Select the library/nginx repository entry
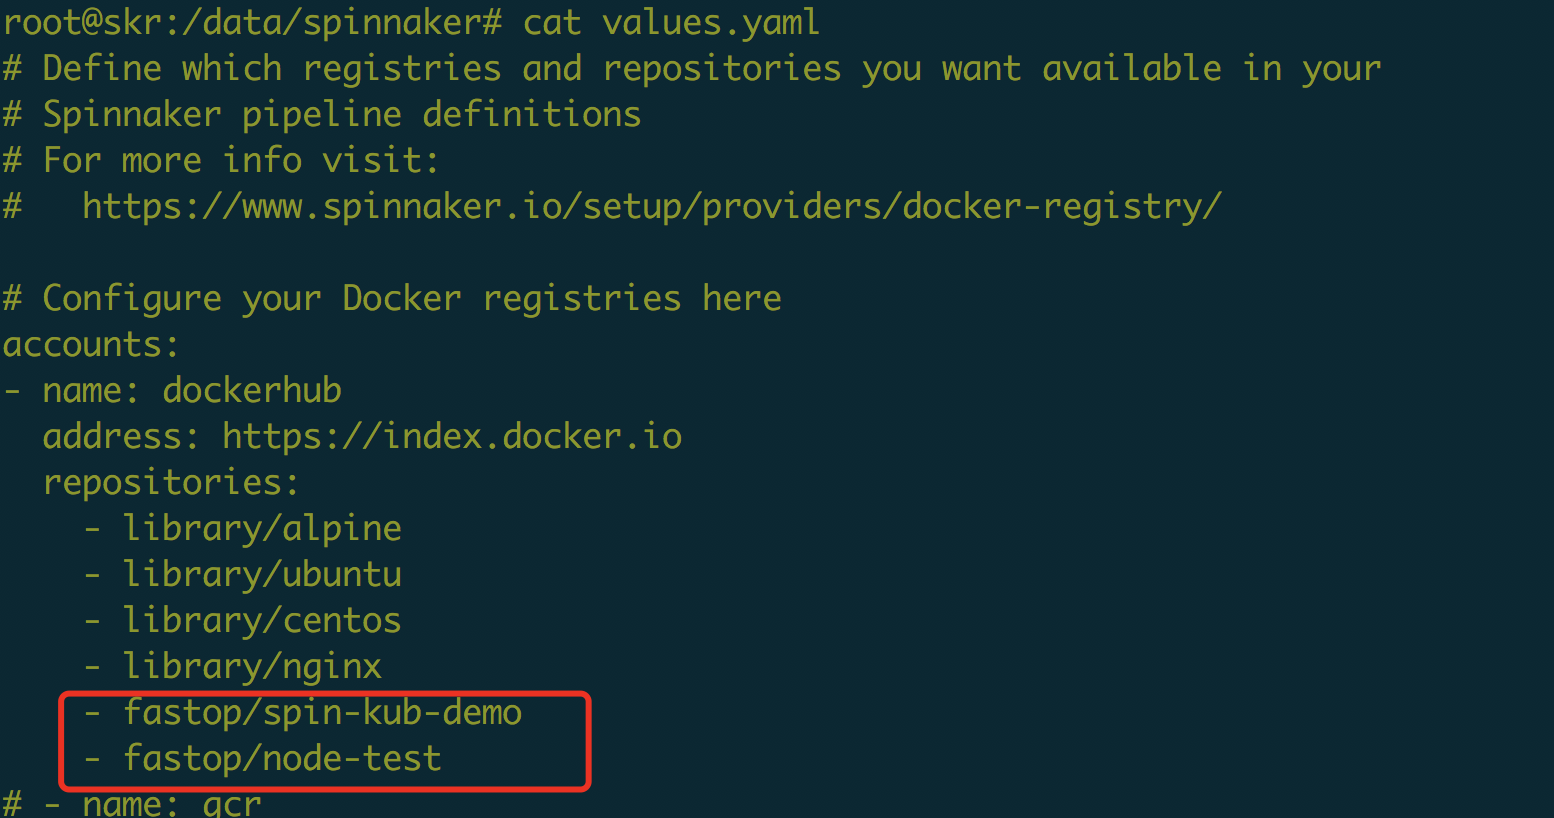 click(x=252, y=667)
